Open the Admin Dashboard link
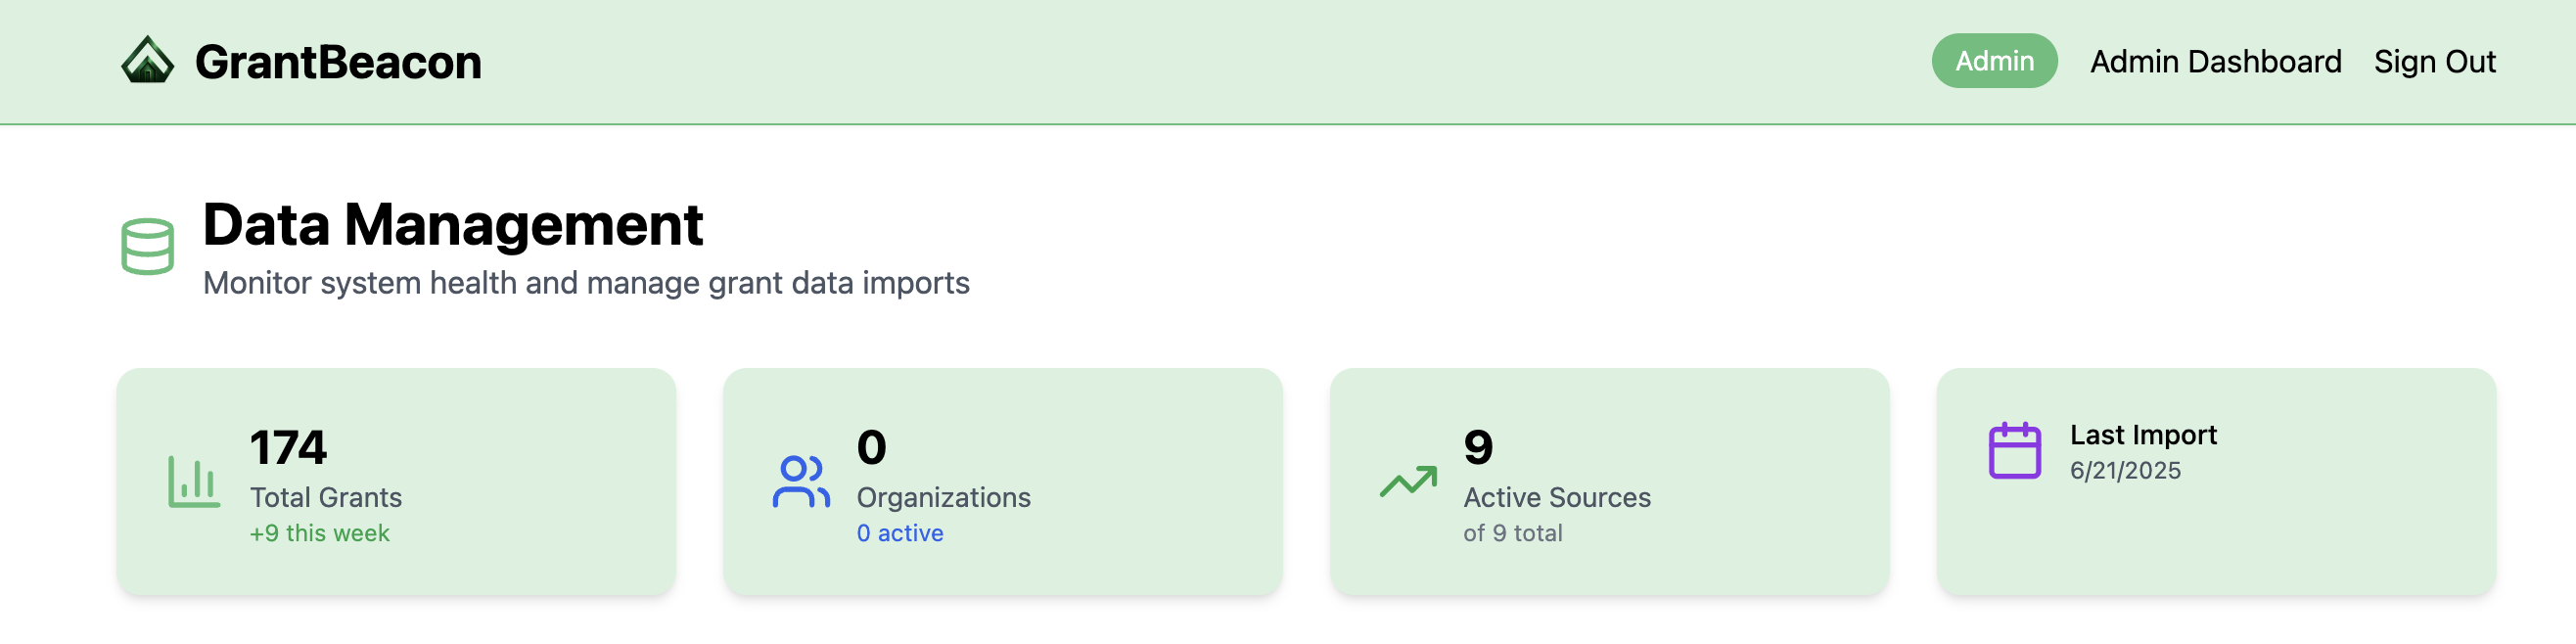 (2215, 61)
